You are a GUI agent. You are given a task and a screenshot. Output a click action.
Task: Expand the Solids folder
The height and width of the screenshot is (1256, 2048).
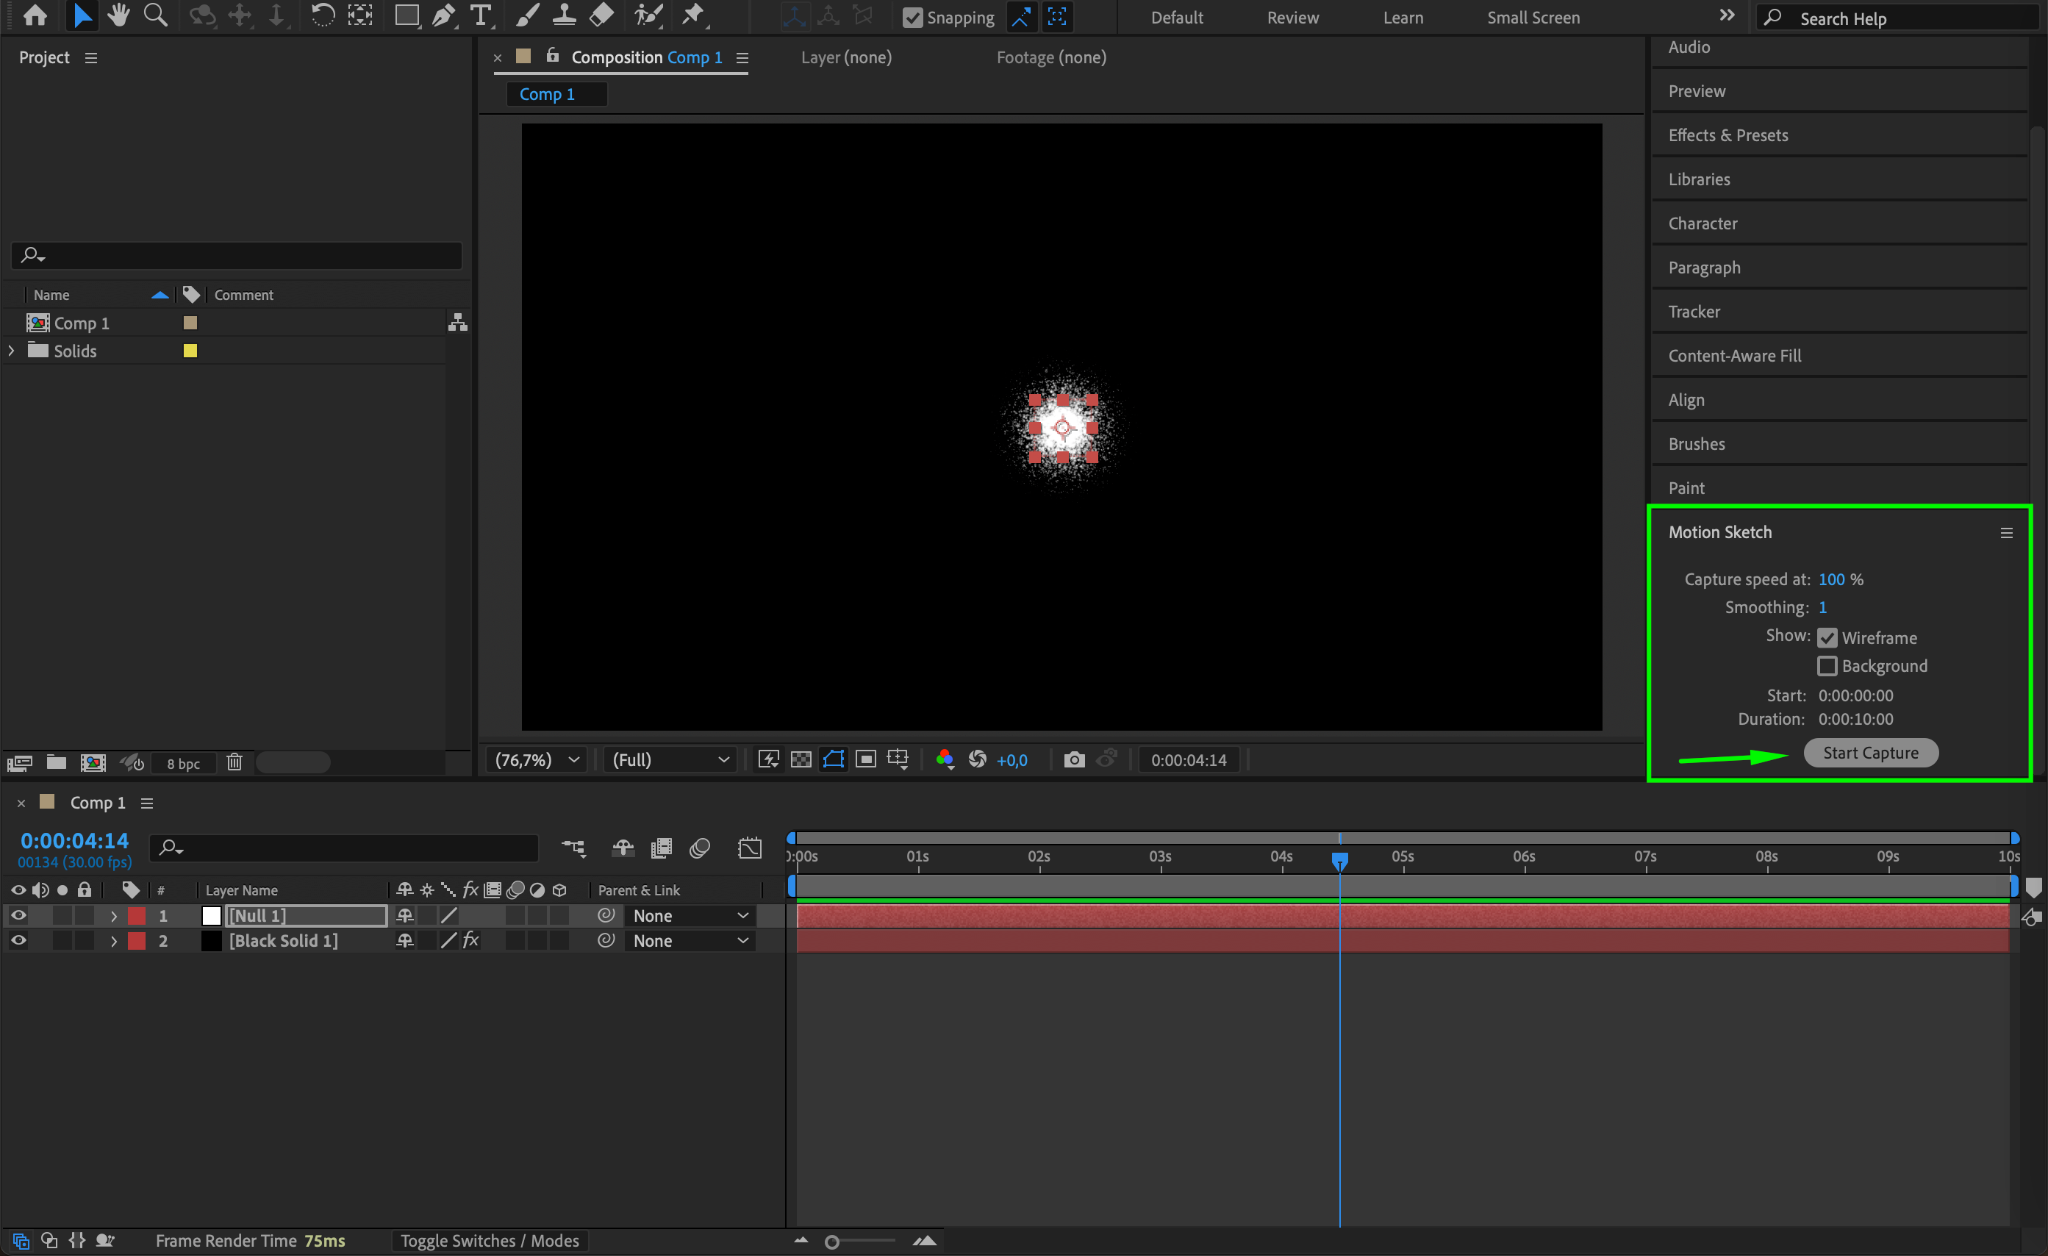pos(12,351)
